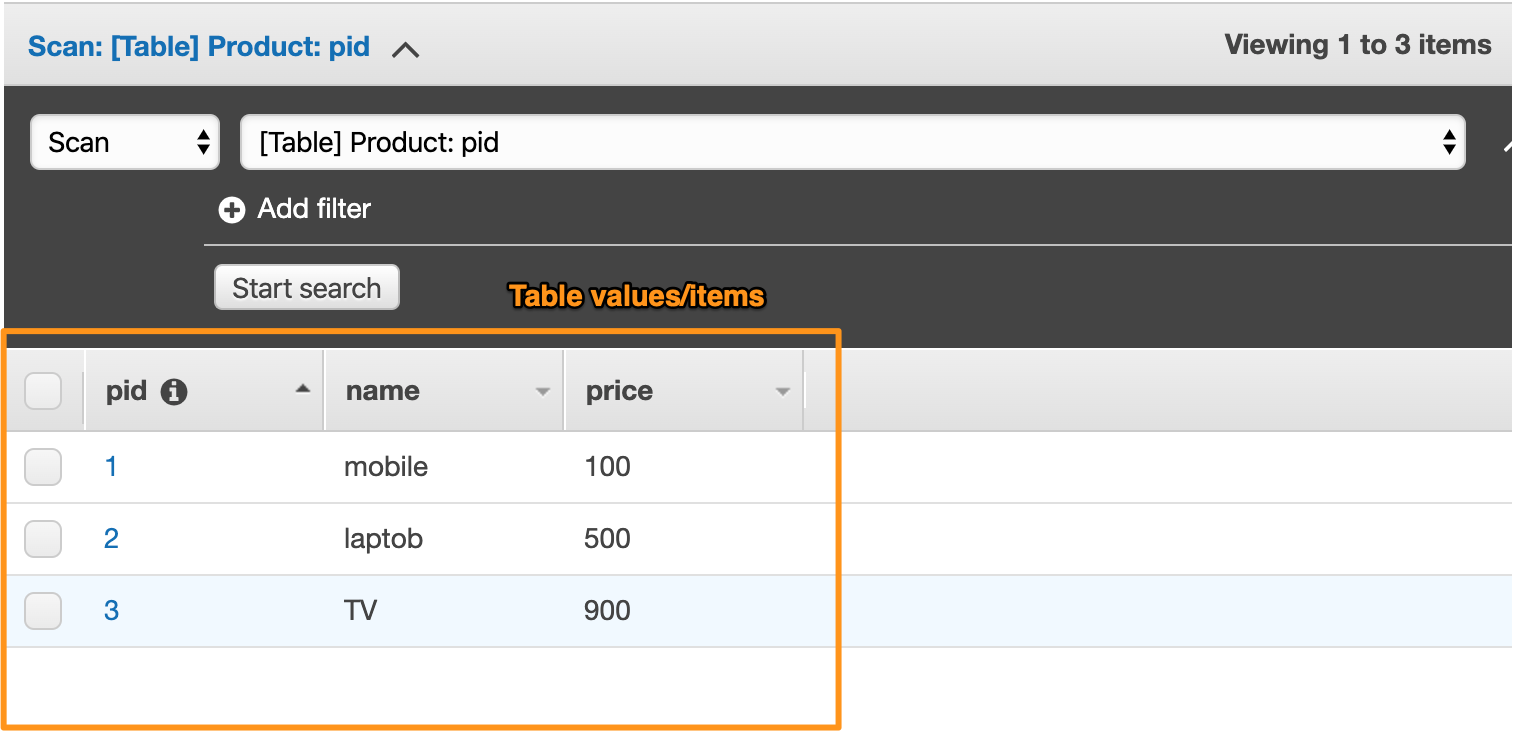Image resolution: width=1534 pixels, height=752 pixels.
Task: Click the plus icon beside Add filter
Action: [232, 210]
